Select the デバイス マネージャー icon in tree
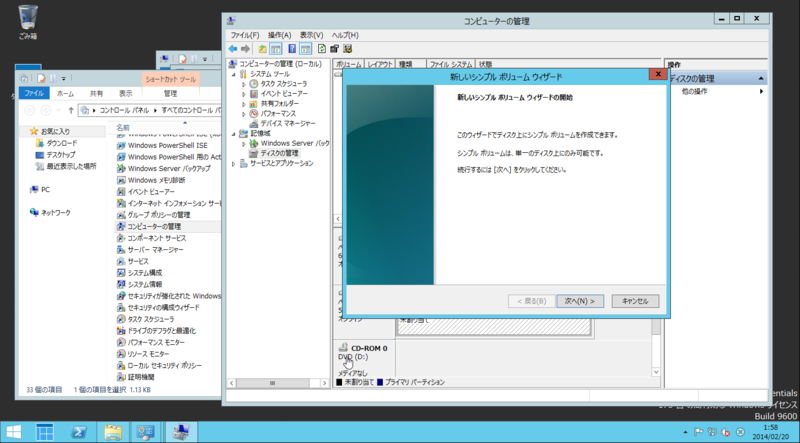 tap(254, 124)
